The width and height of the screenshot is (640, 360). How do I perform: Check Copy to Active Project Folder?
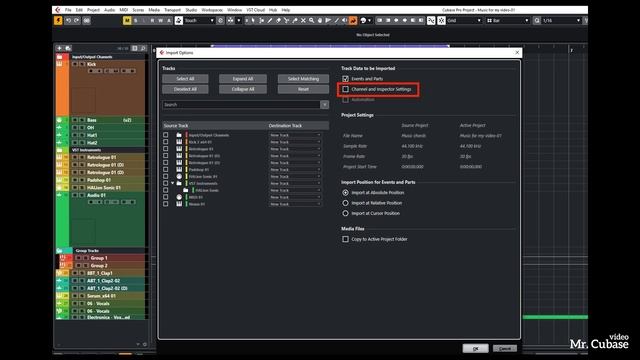(x=345, y=239)
